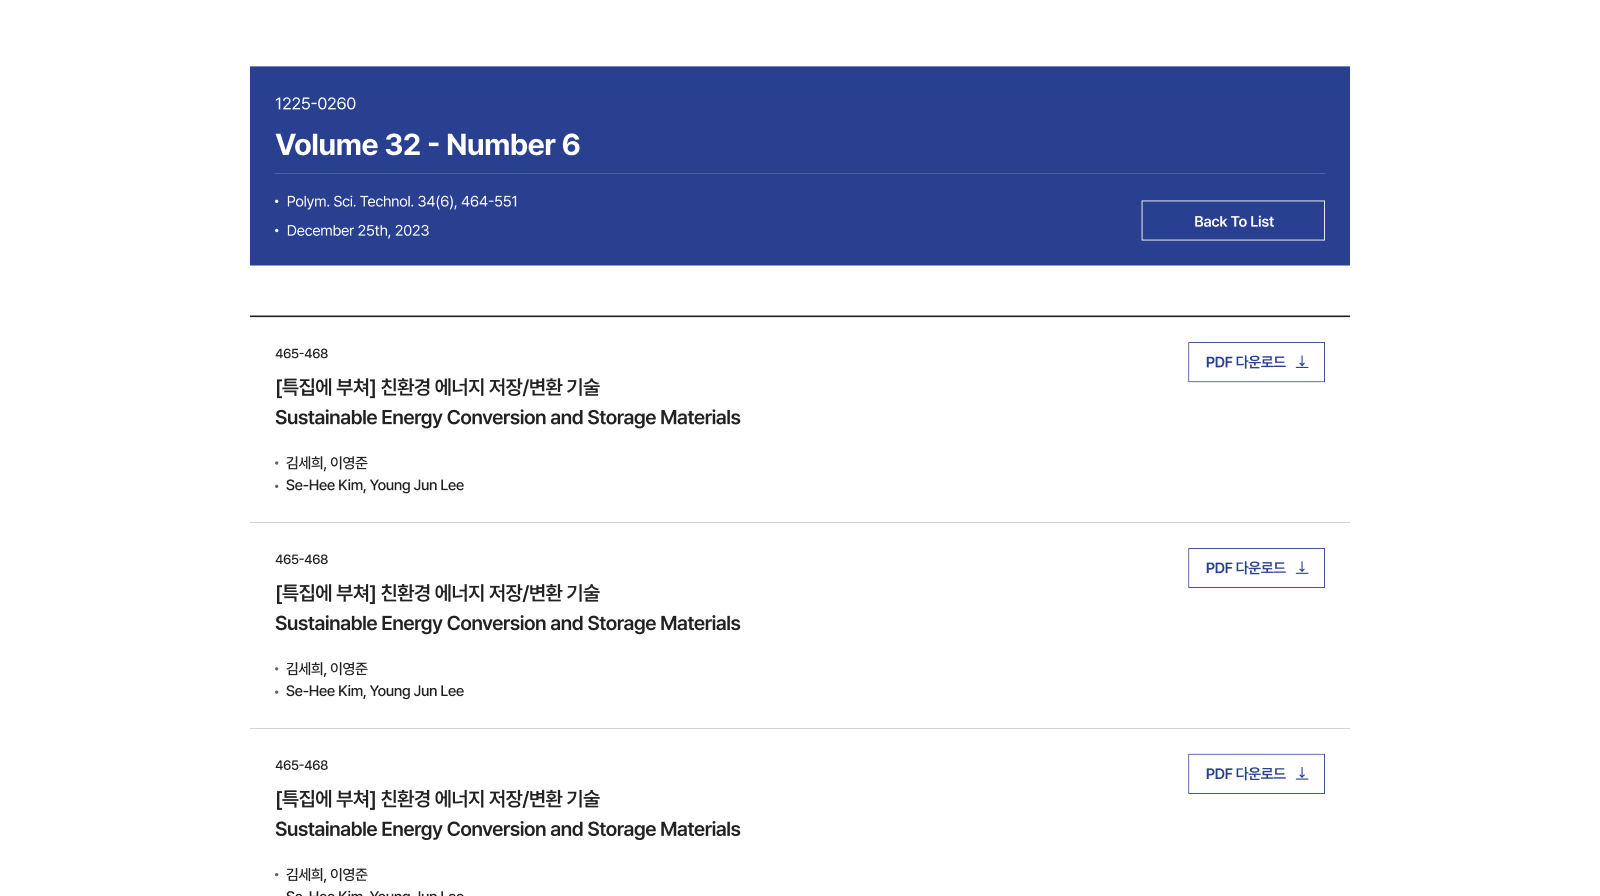Click the Back To List button

coord(1233,221)
